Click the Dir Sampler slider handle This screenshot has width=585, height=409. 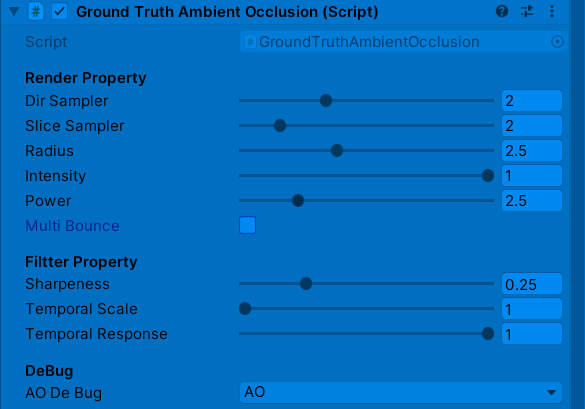326,100
